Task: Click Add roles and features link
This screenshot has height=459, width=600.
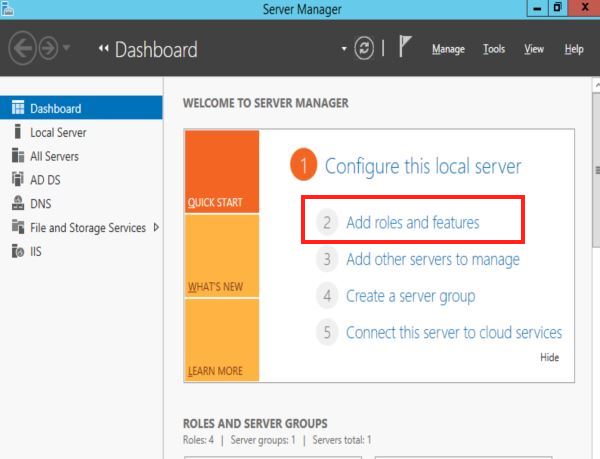Action: 412,222
